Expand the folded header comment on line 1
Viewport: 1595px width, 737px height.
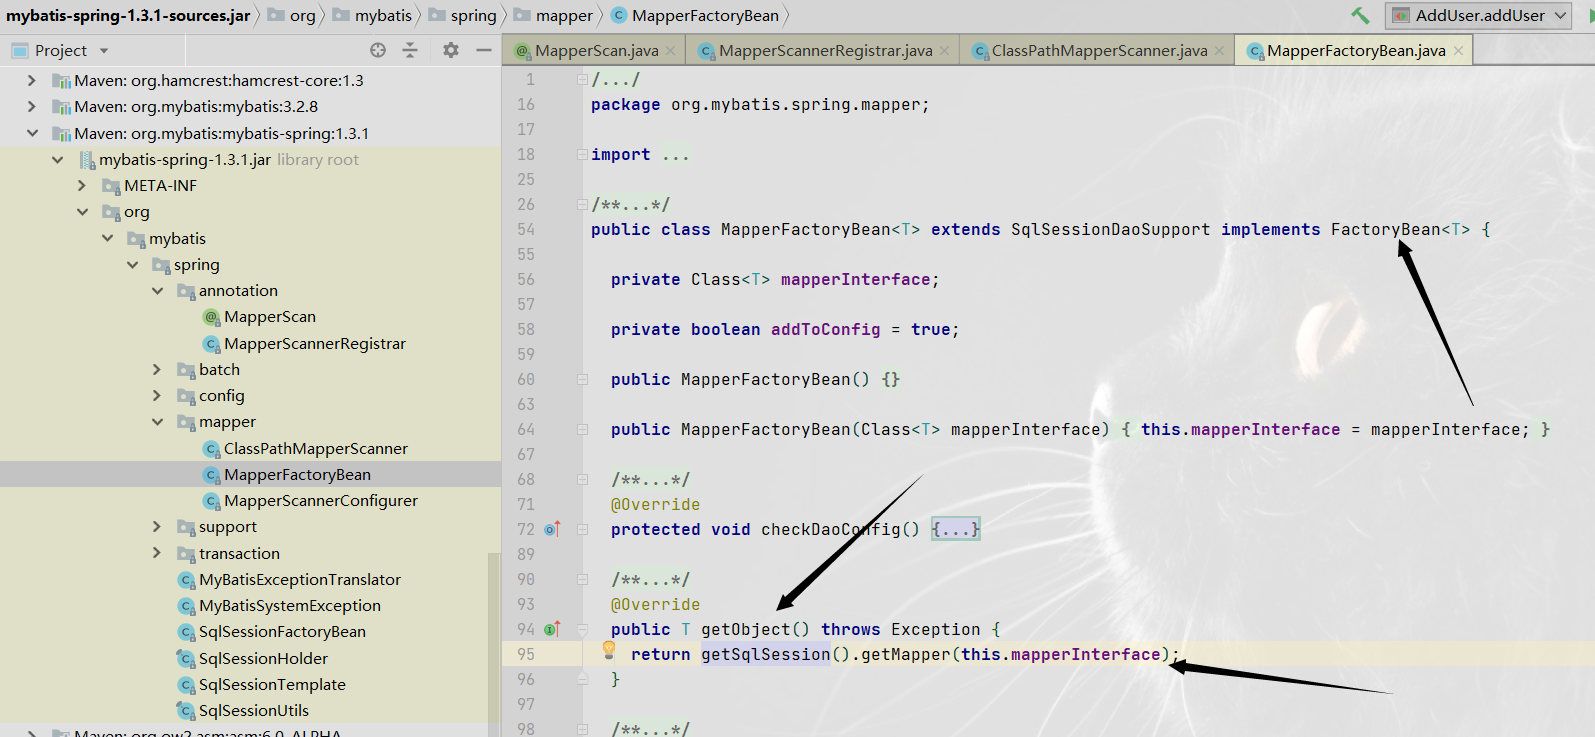pos(582,79)
